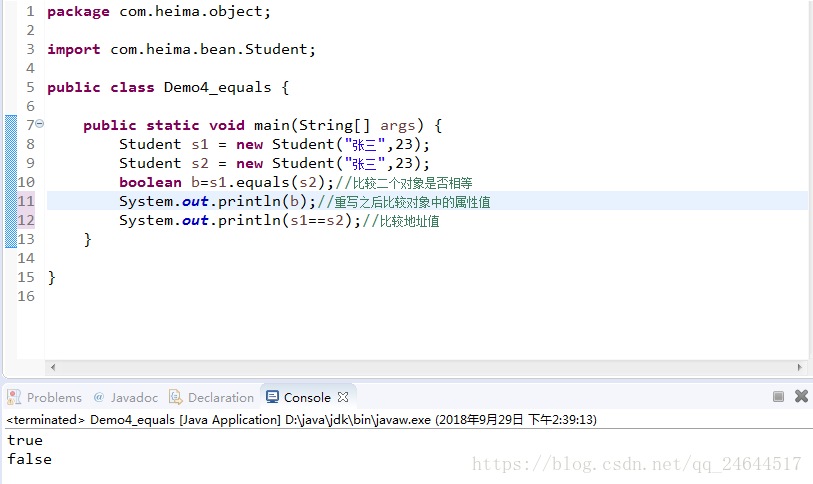The height and width of the screenshot is (484, 813).
Task: Click the 'boolean' keyword on line 10
Action: (150, 183)
